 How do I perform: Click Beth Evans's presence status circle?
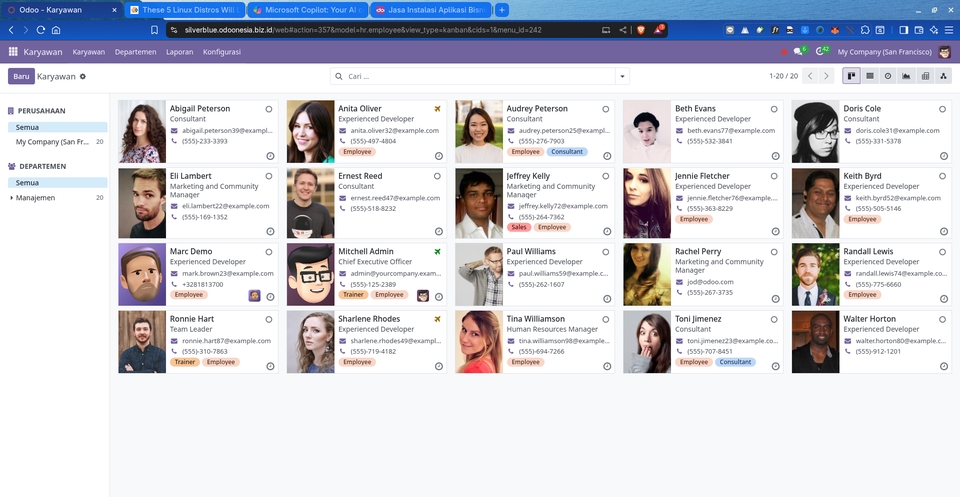[x=774, y=109]
